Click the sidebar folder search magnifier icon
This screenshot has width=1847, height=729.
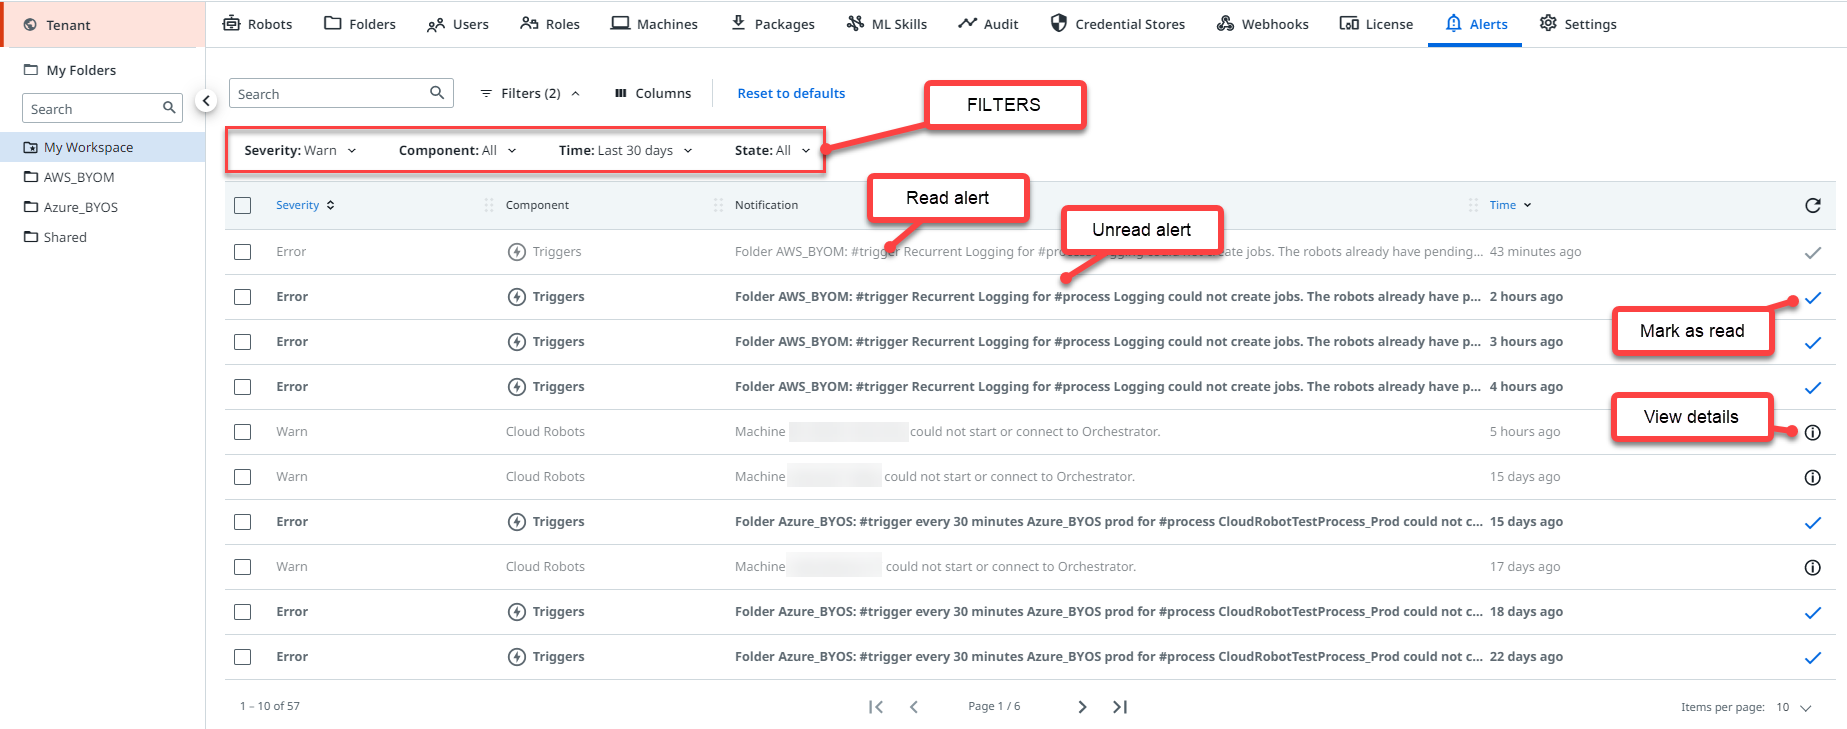coord(169,108)
